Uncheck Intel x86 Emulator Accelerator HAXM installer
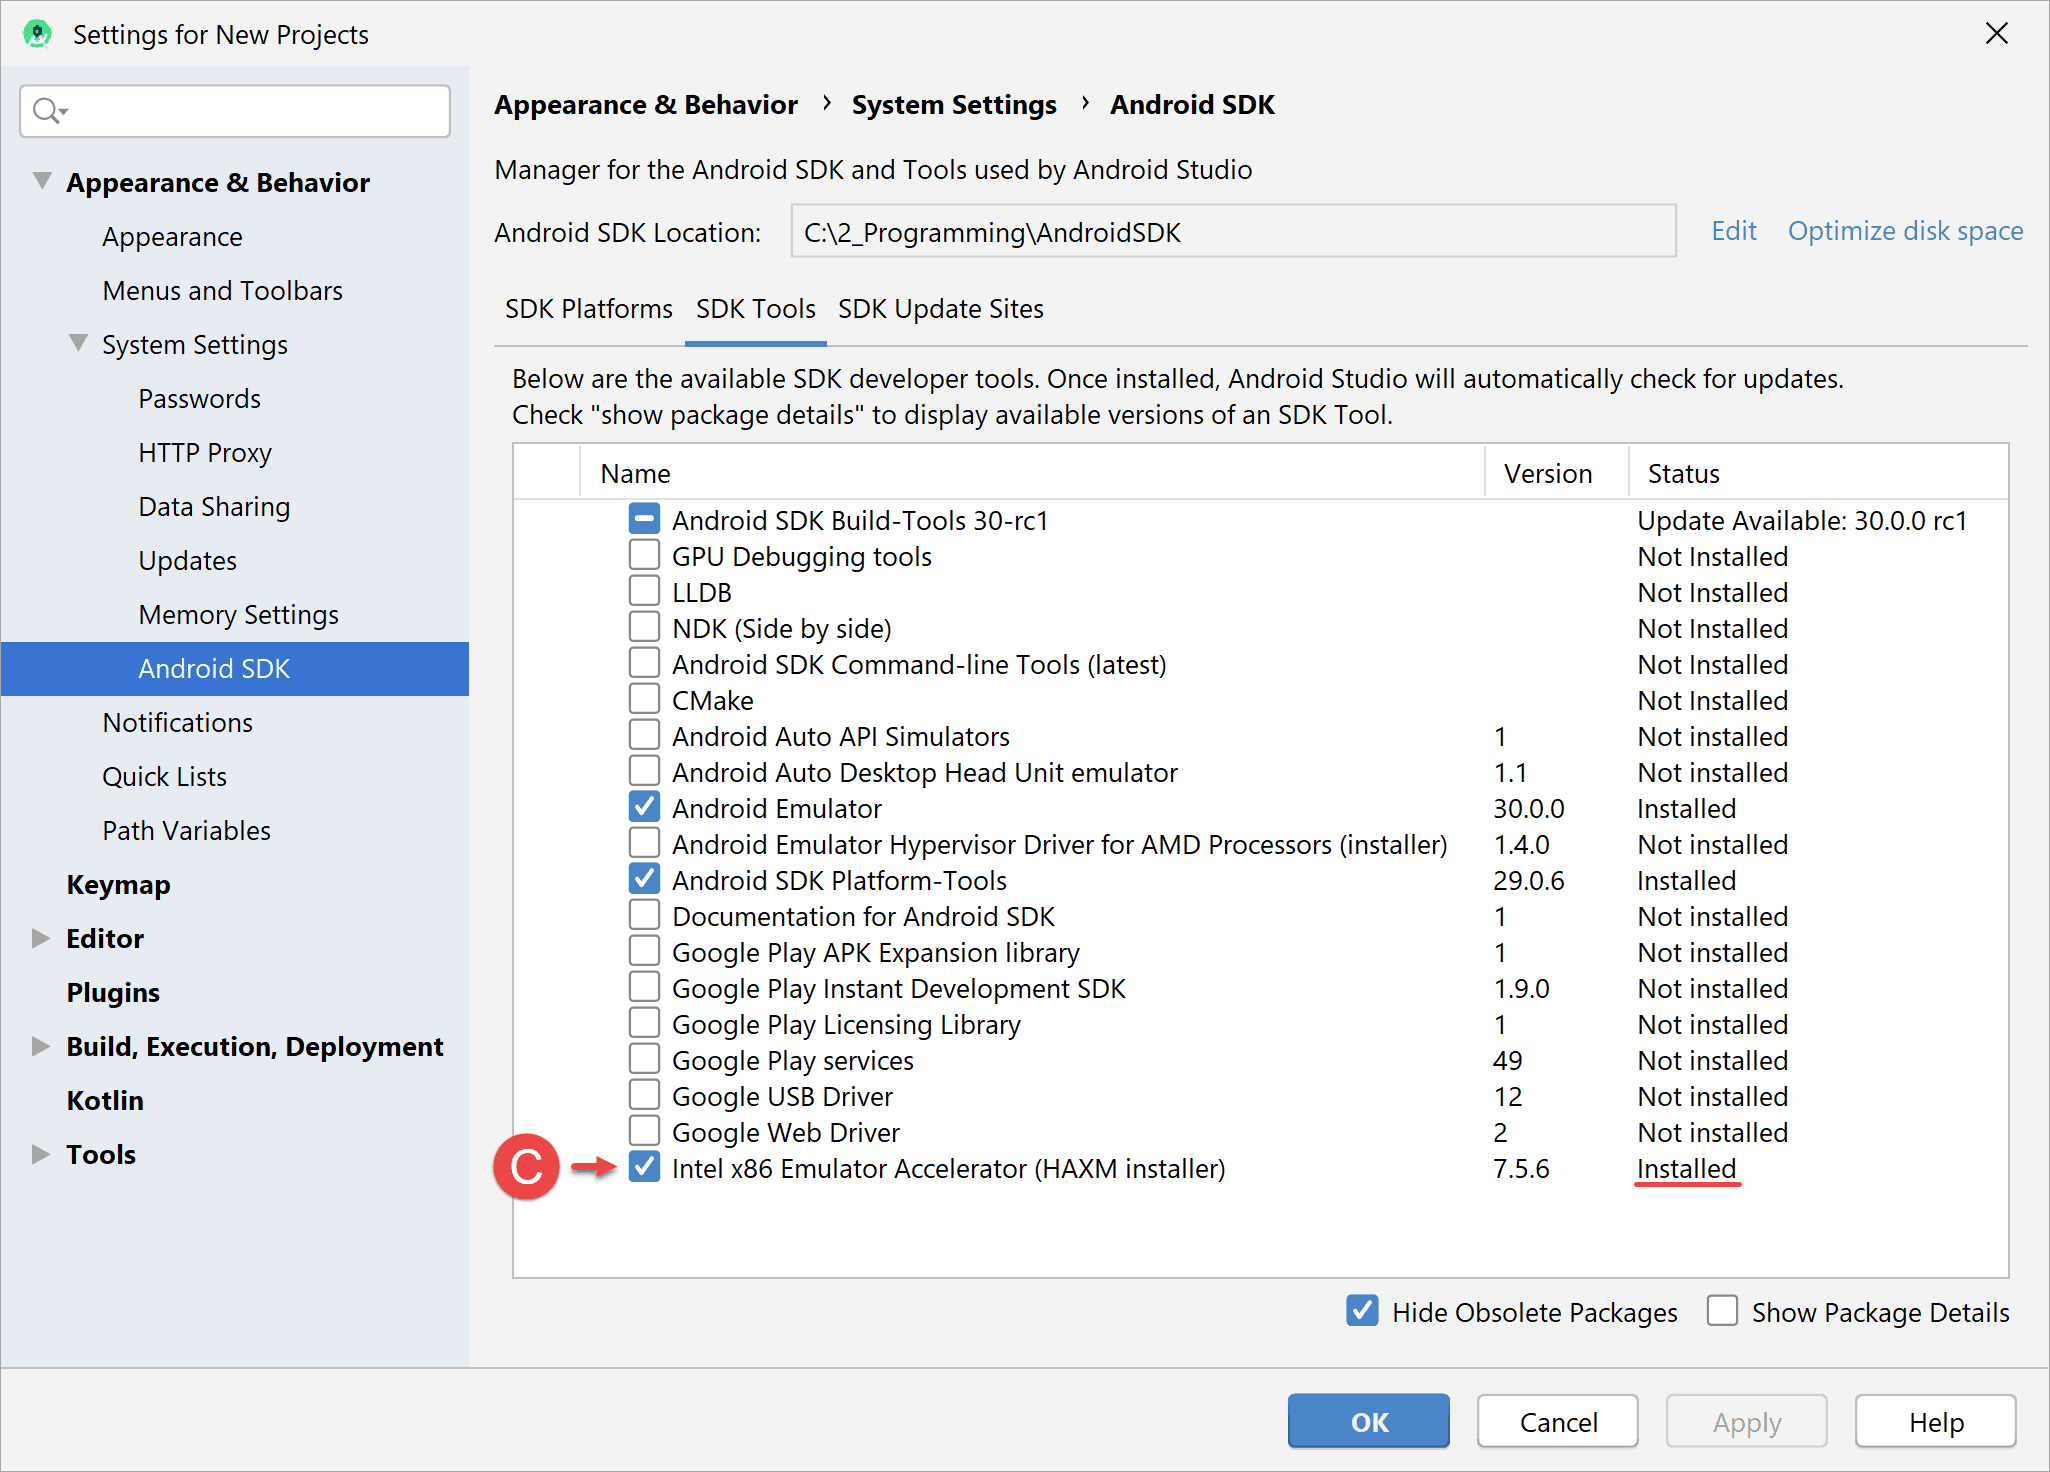This screenshot has width=2050, height=1472. point(645,1167)
